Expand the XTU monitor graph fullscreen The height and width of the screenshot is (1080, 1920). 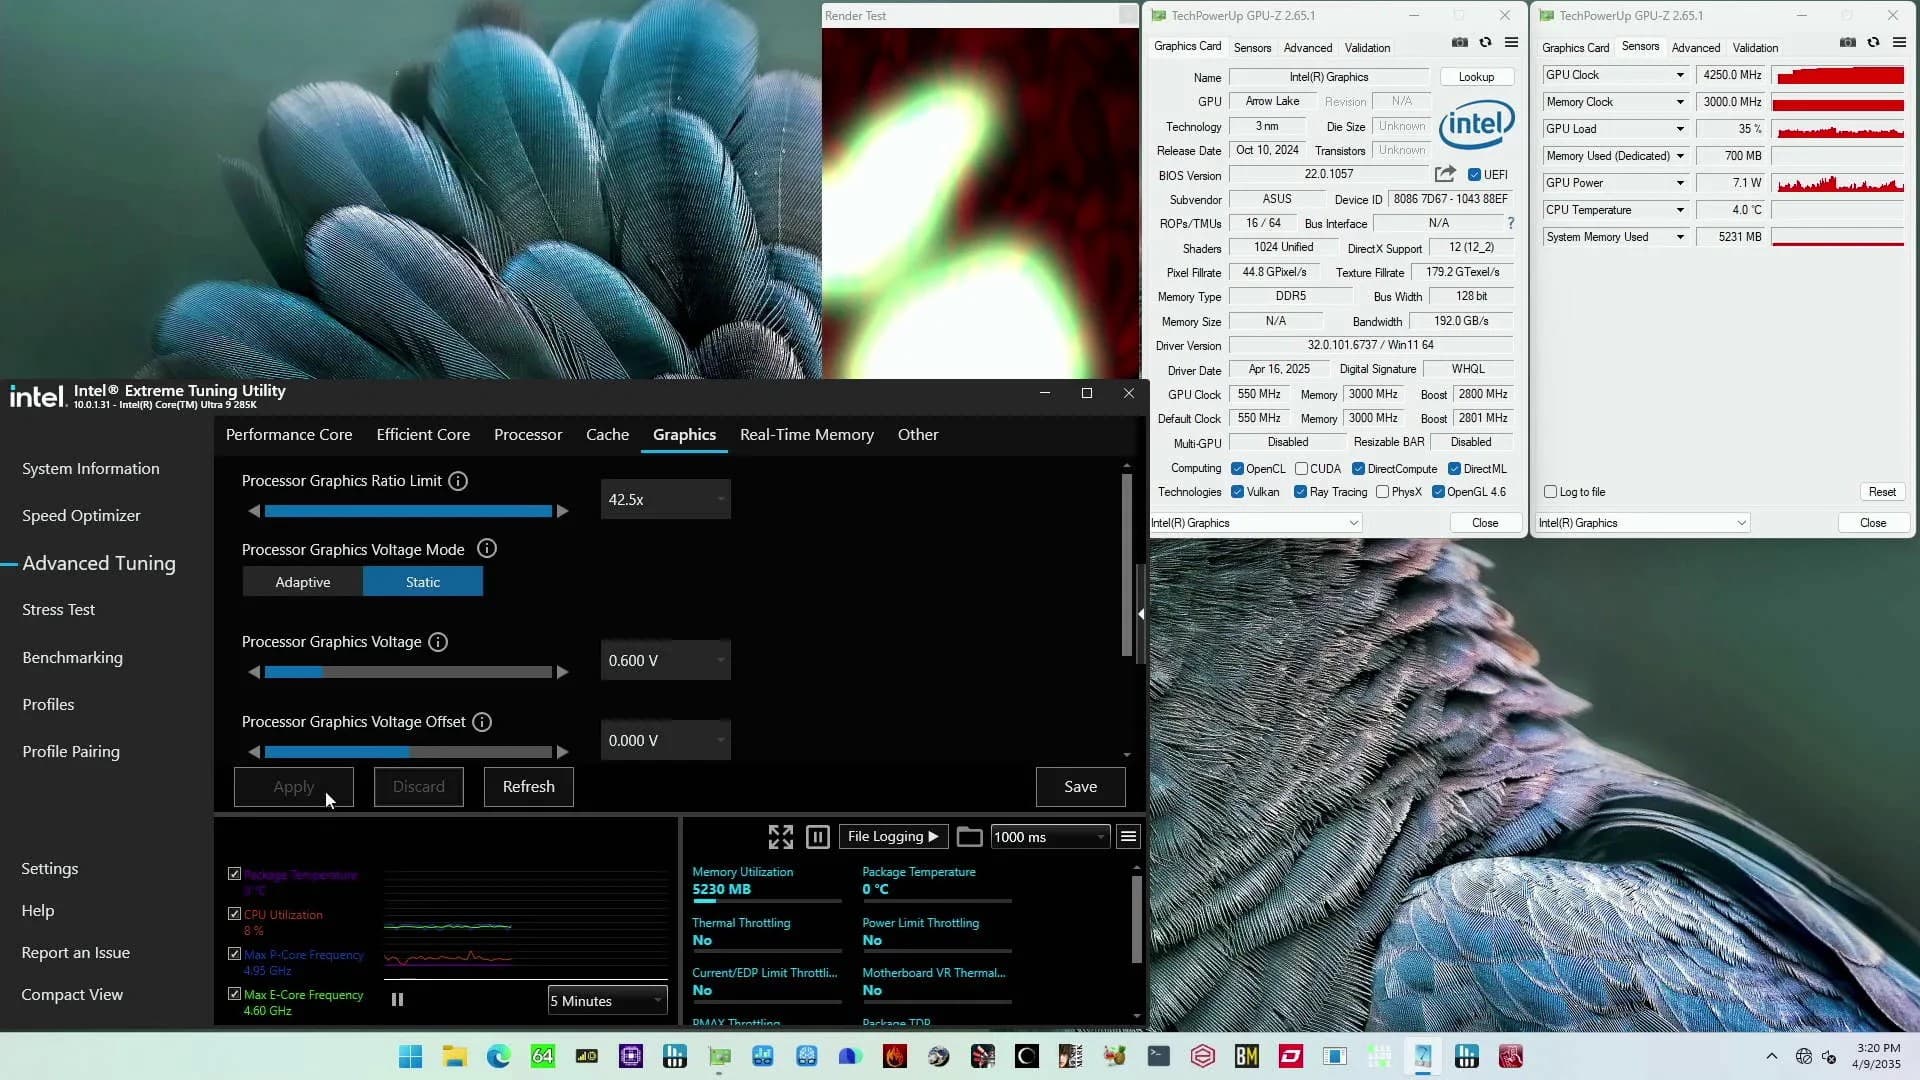tap(780, 837)
